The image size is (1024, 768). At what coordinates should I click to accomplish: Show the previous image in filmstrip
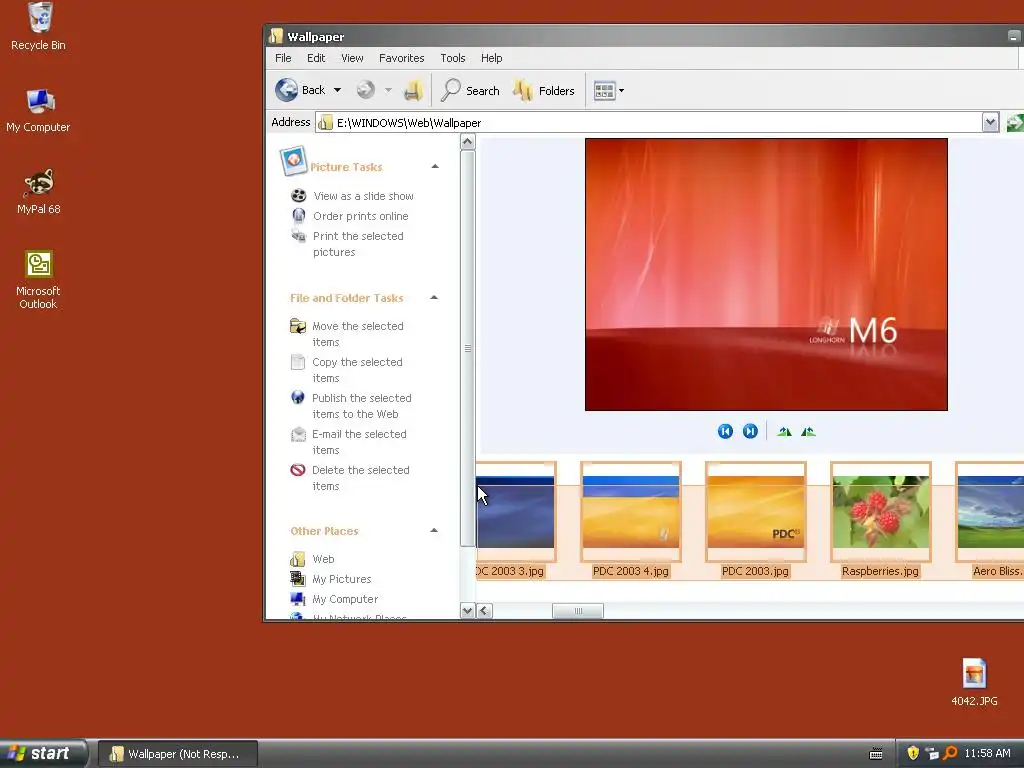[x=725, y=431]
